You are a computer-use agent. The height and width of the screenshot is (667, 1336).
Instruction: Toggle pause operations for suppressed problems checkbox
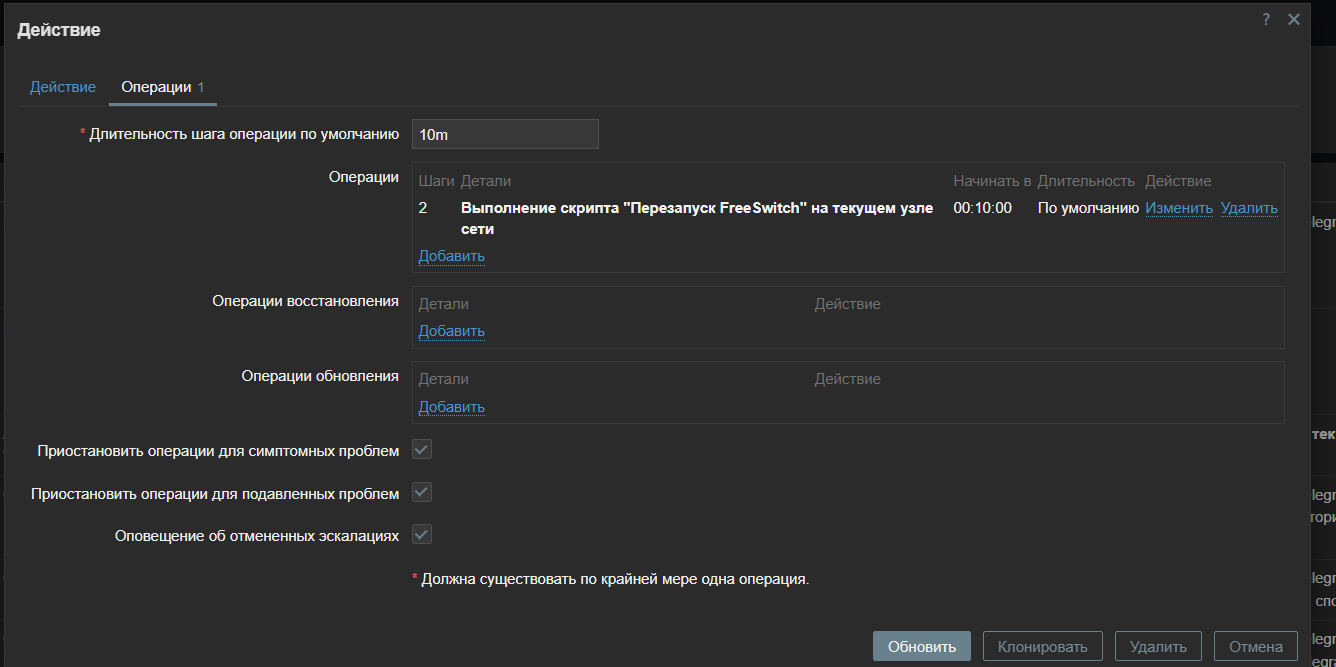pyautogui.click(x=422, y=493)
